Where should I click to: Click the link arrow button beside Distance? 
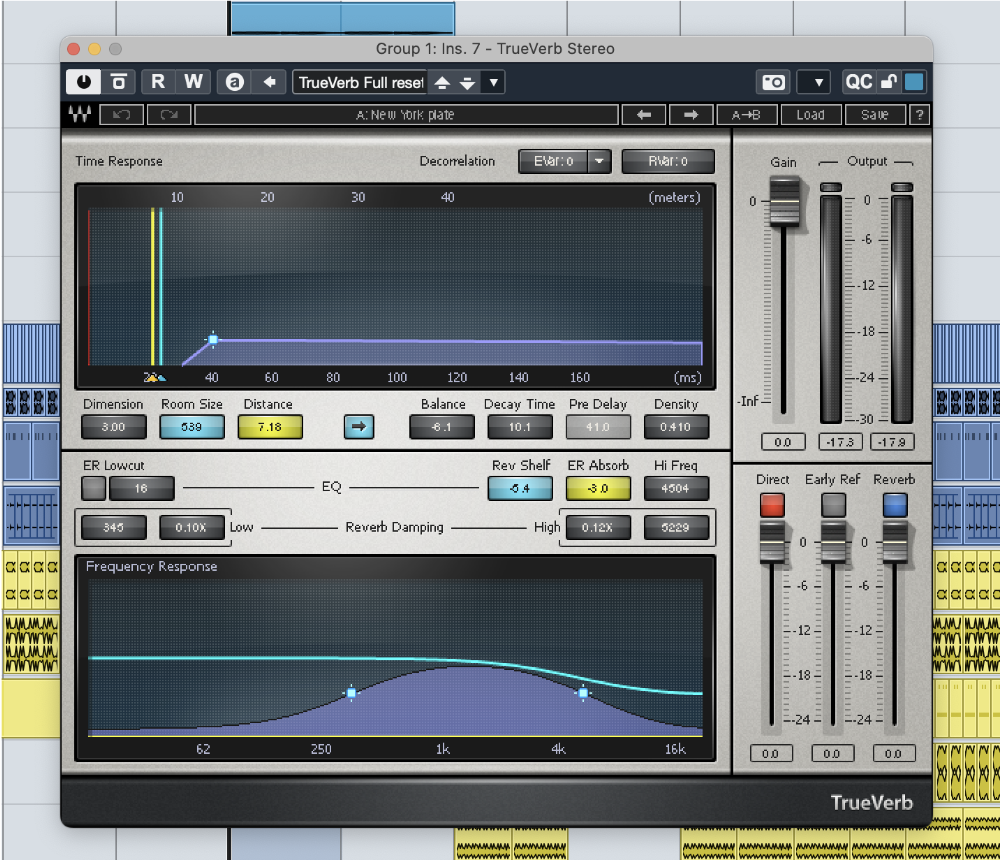coord(359,427)
